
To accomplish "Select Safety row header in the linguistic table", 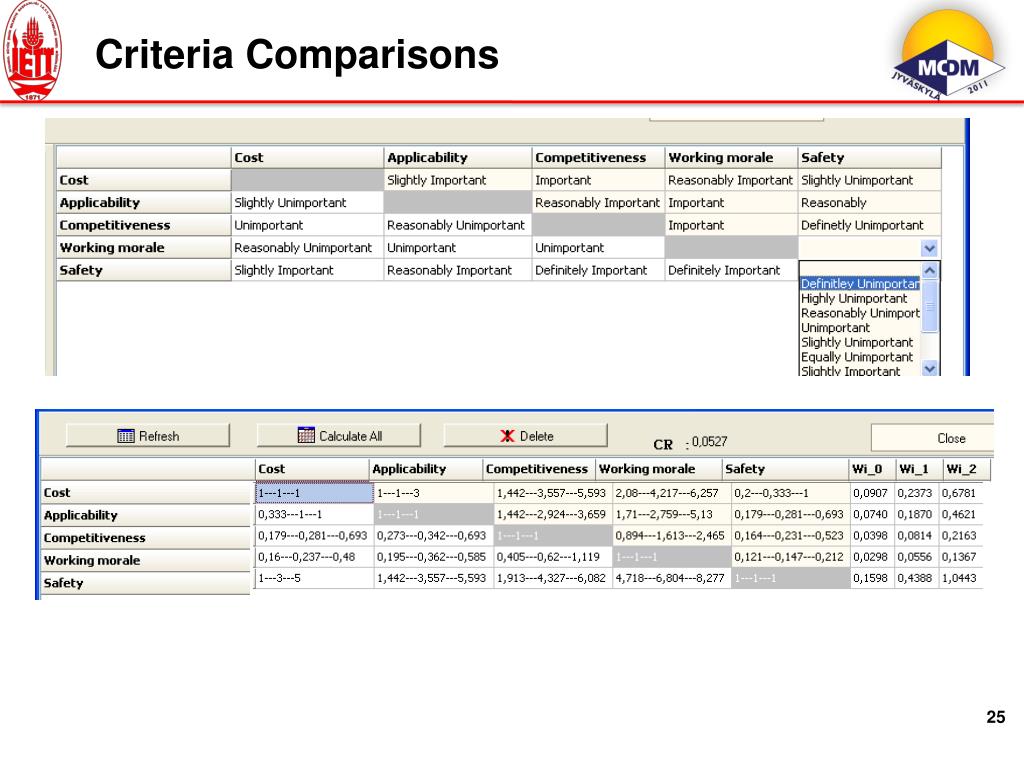I will [x=144, y=270].
